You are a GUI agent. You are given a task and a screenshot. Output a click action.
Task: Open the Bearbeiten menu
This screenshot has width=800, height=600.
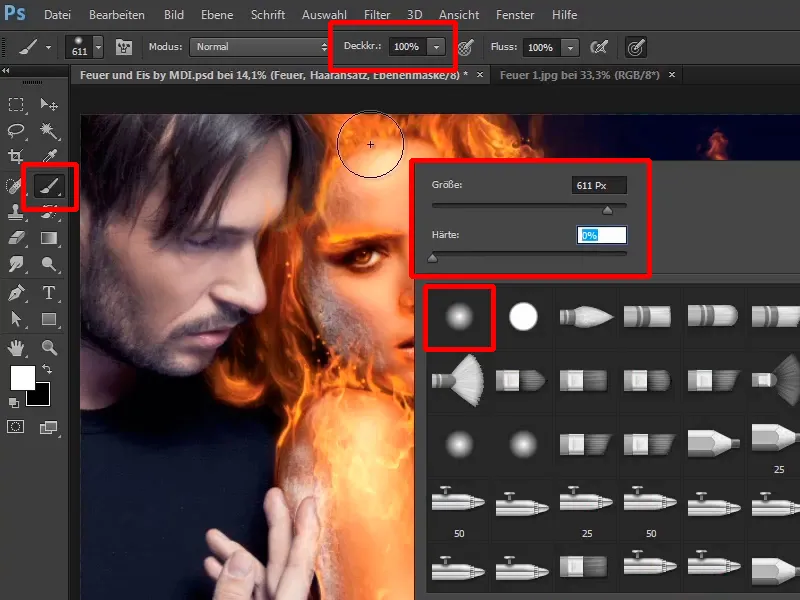click(x=117, y=15)
